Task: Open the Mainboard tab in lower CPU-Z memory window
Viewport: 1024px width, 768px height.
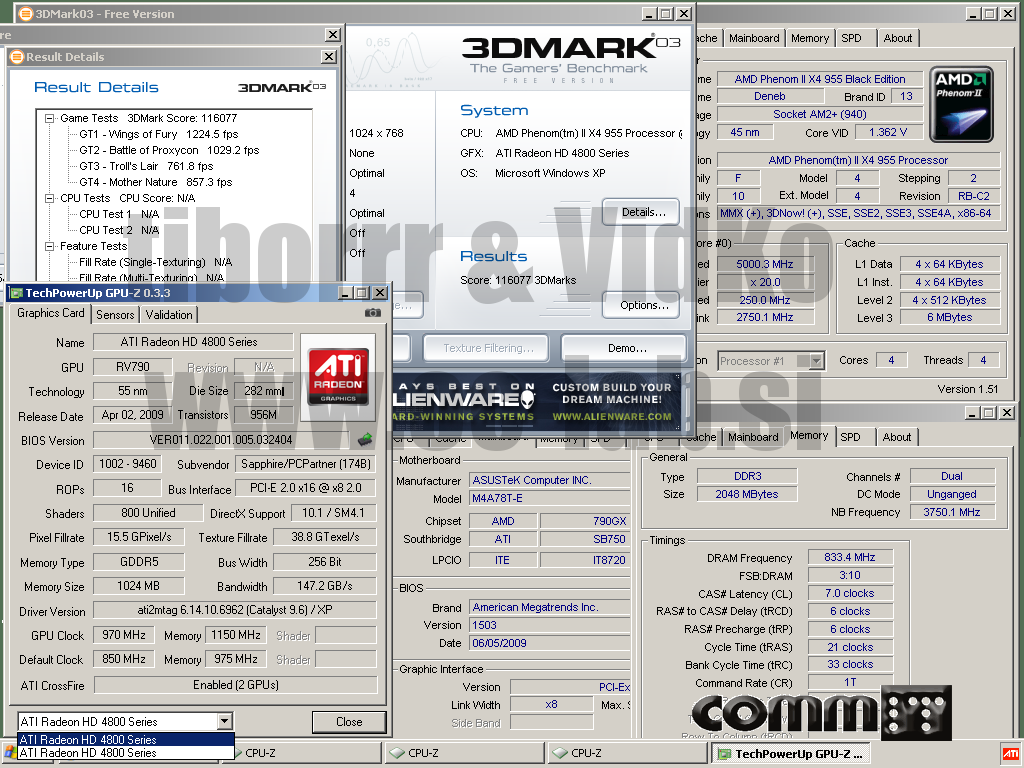Action: point(753,437)
